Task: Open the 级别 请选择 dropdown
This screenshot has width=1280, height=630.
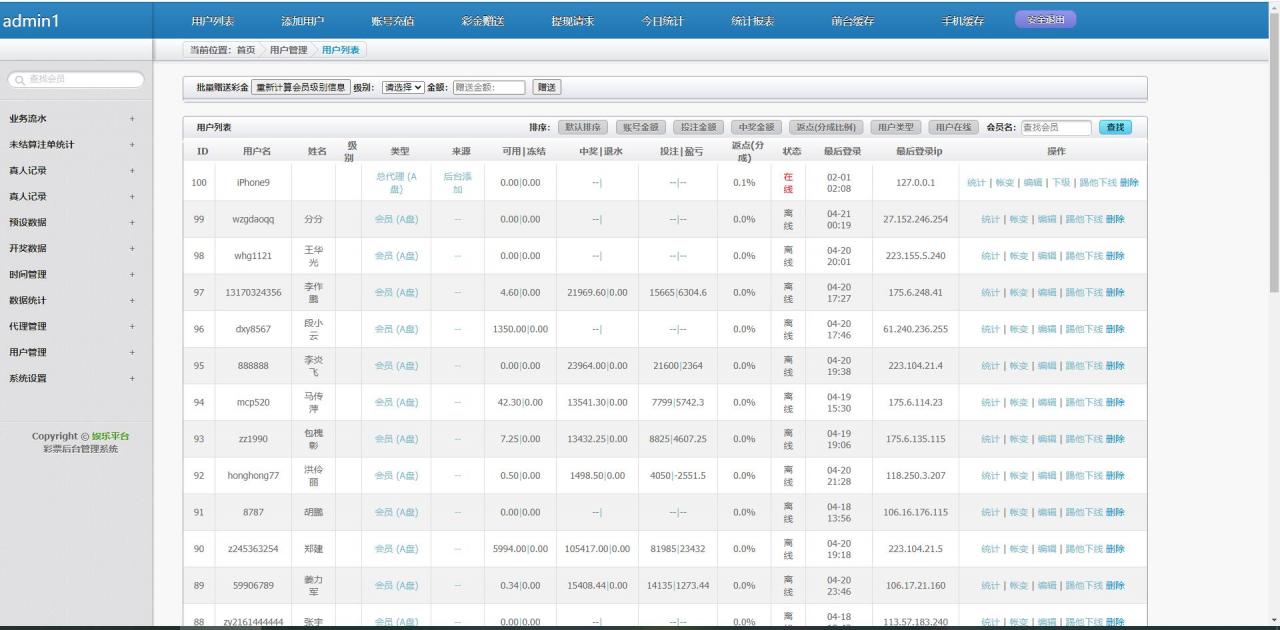Action: pyautogui.click(x=403, y=87)
